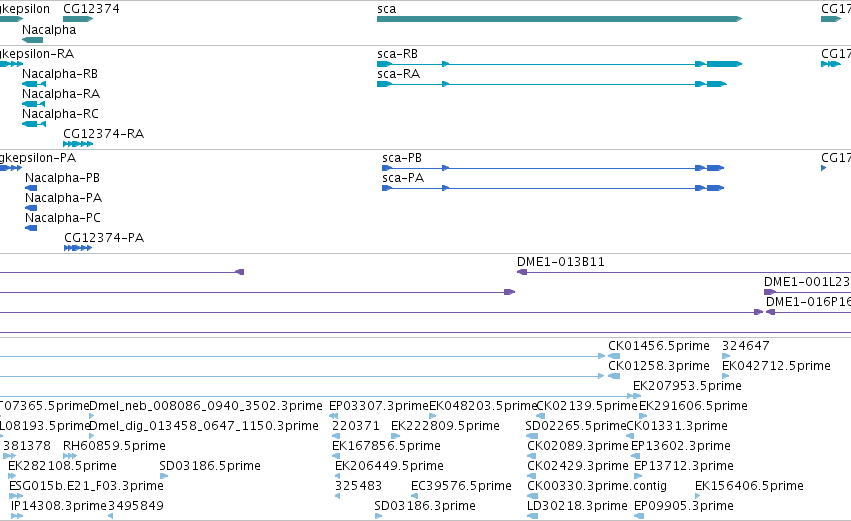
Task: Select the Nacalpha-PA protein label
Action: (63, 198)
